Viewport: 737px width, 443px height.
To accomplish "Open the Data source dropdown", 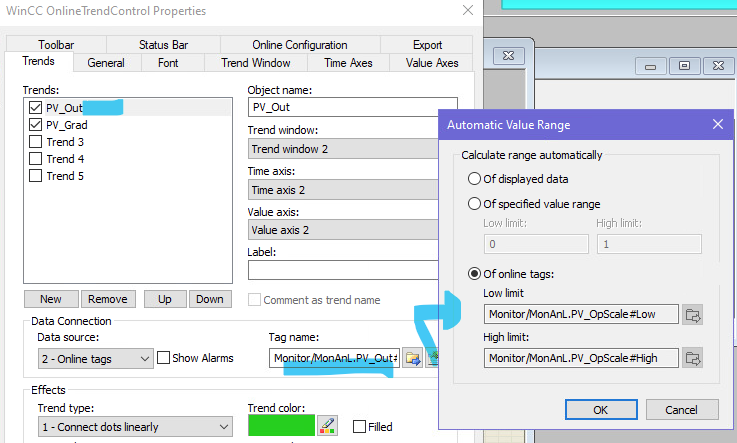I will click(95, 359).
